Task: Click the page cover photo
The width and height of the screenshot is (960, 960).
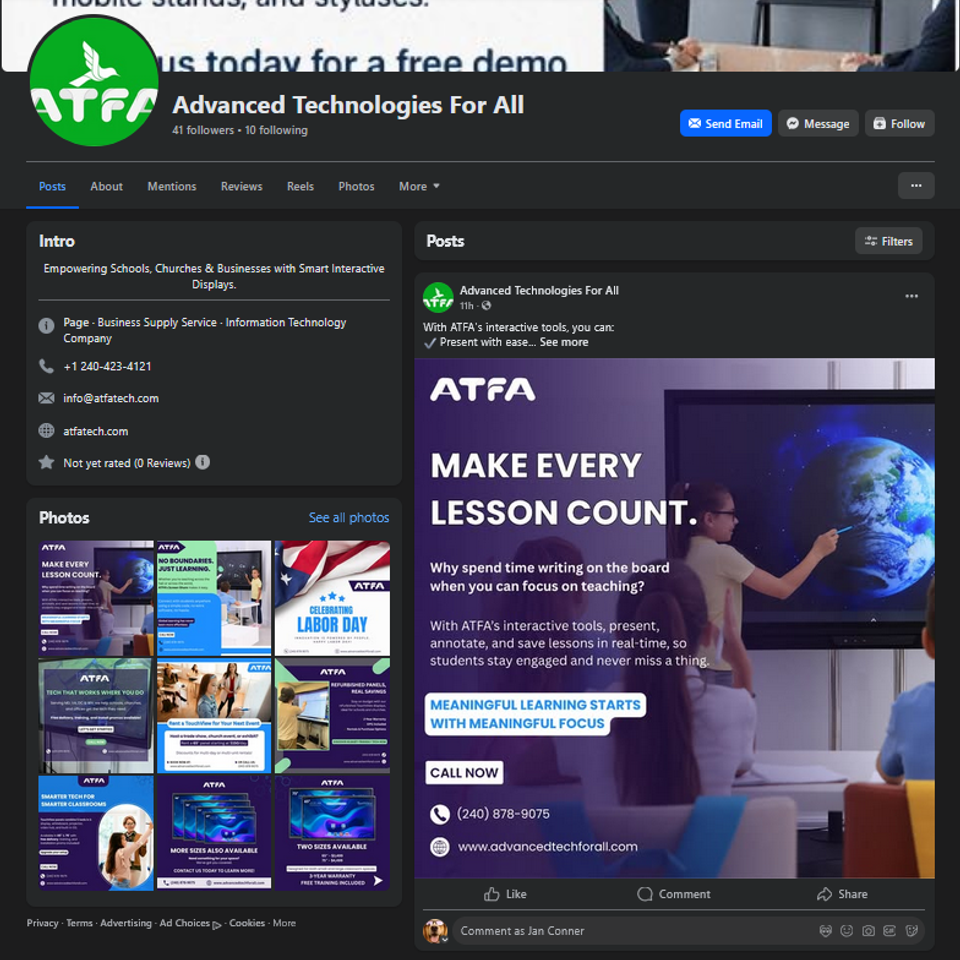Action: point(478,36)
